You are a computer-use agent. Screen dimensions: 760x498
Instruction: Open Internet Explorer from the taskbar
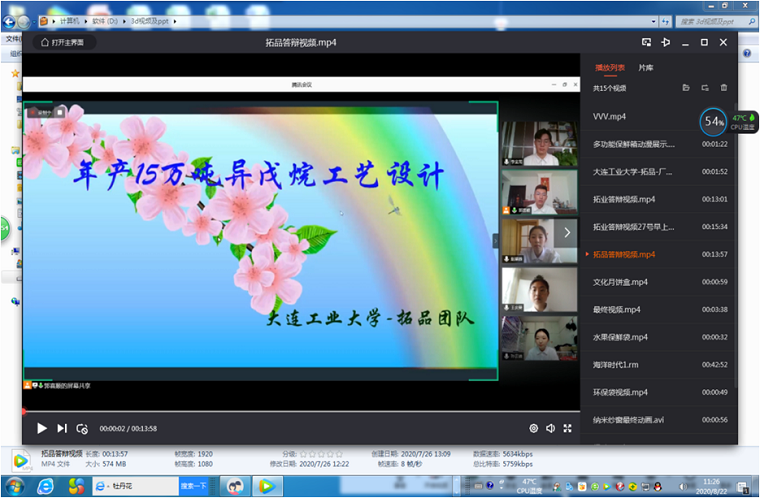coord(46,486)
